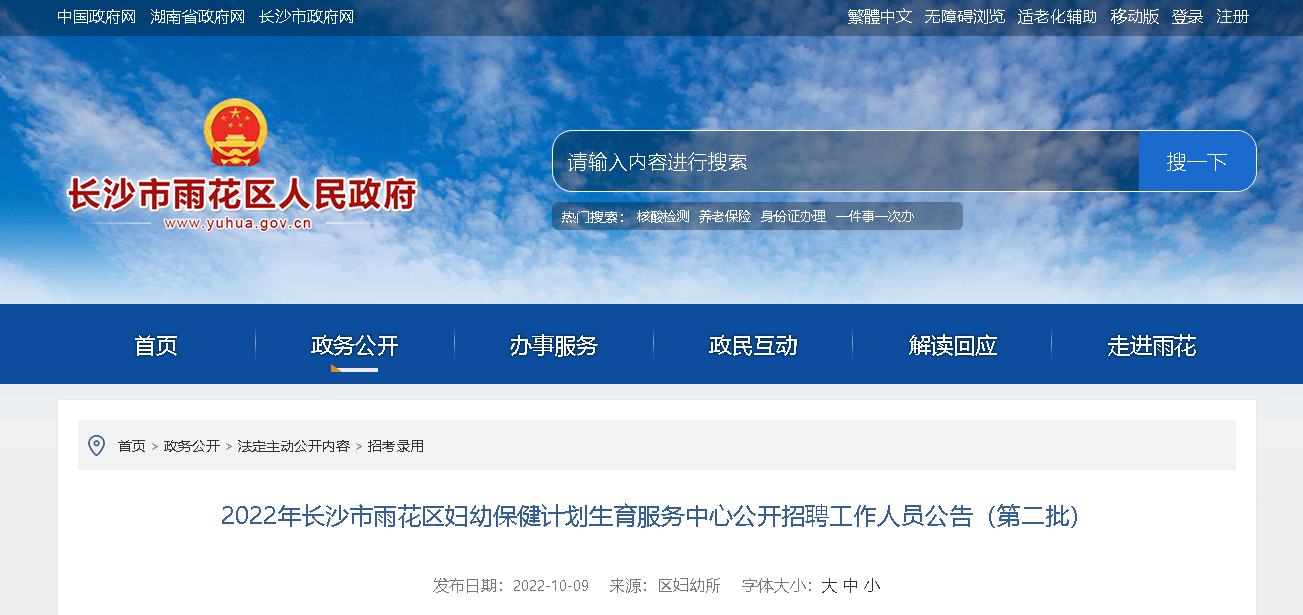Image resolution: width=1303 pixels, height=615 pixels.
Task: Open the 首页 nav tab
Action: point(156,346)
